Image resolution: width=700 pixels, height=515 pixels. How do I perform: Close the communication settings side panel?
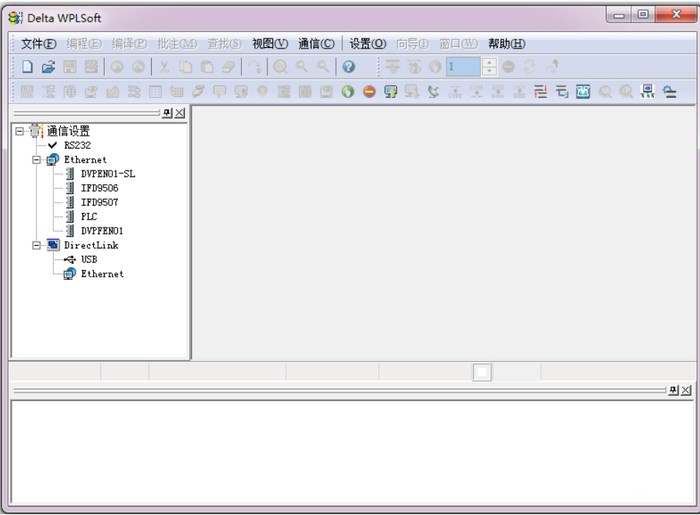tap(179, 113)
